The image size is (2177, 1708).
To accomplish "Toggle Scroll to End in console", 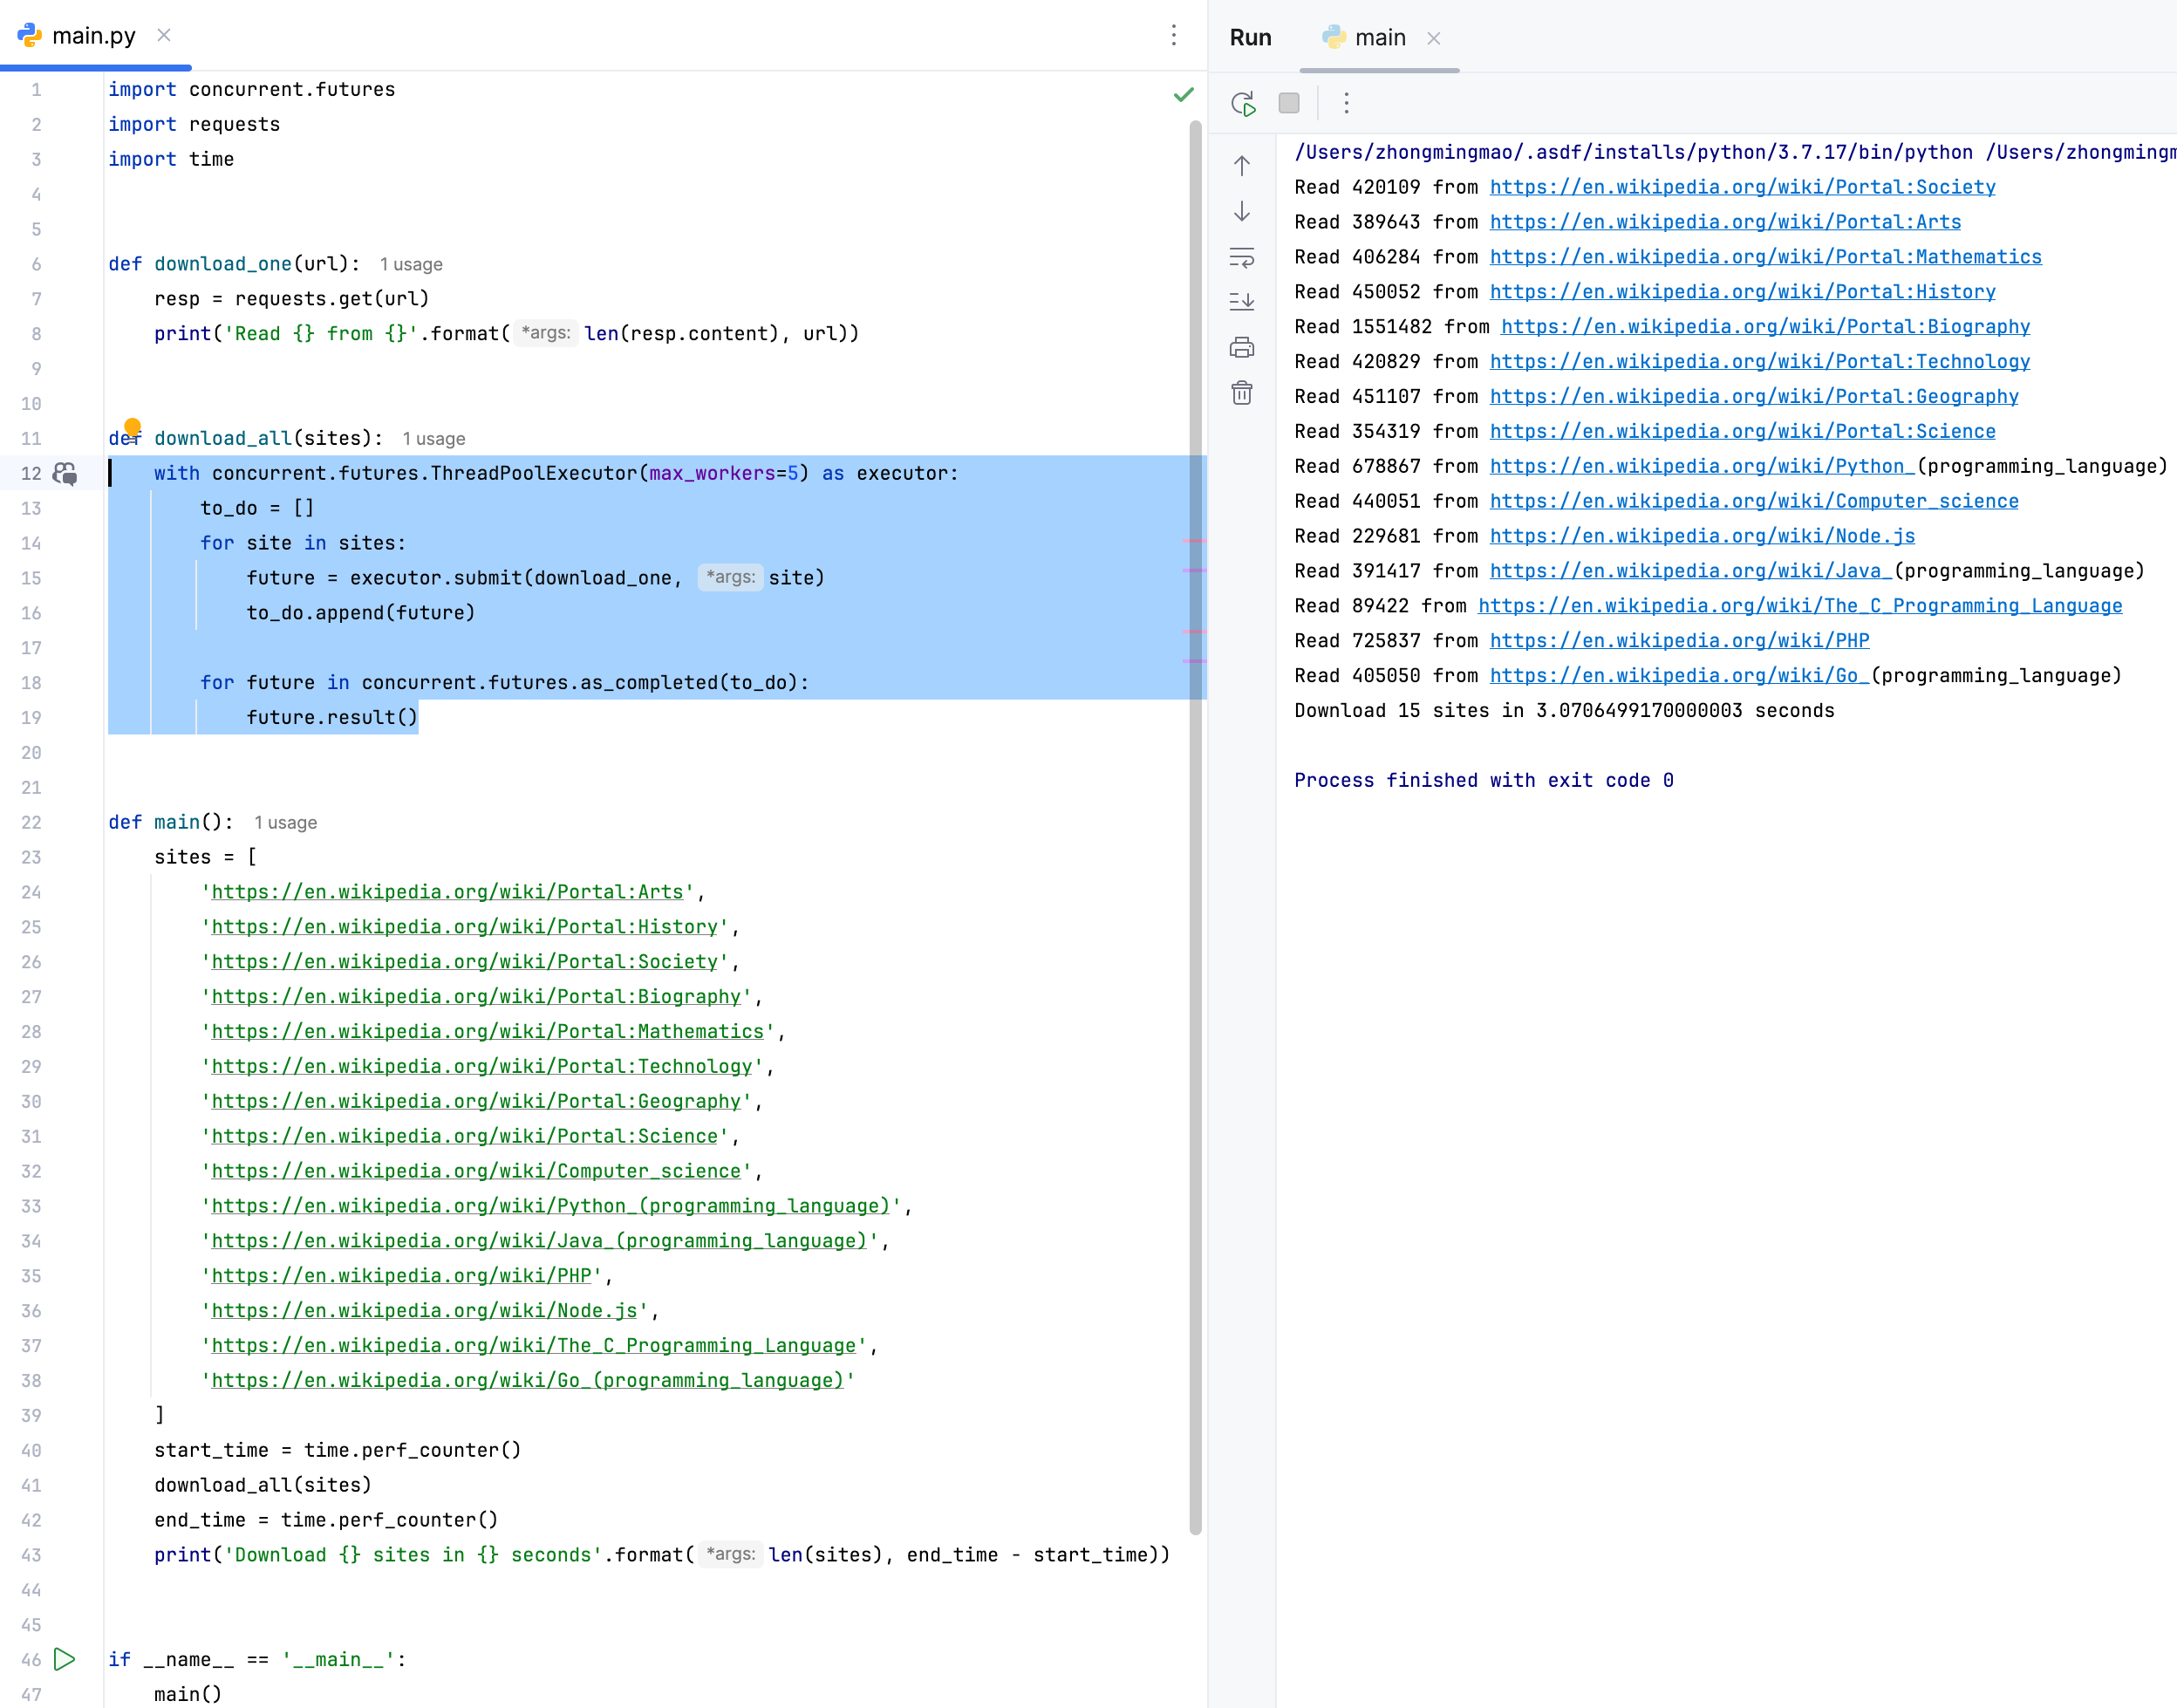I will [1242, 301].
